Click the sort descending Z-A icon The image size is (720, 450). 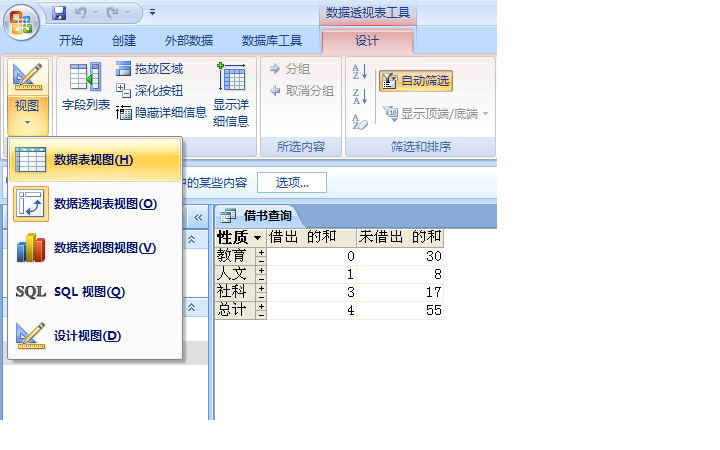coord(360,97)
